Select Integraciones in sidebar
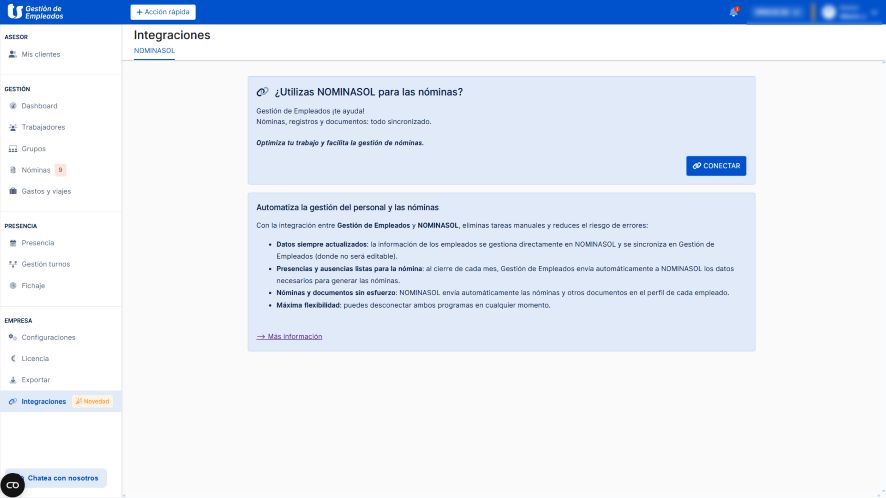 44,401
